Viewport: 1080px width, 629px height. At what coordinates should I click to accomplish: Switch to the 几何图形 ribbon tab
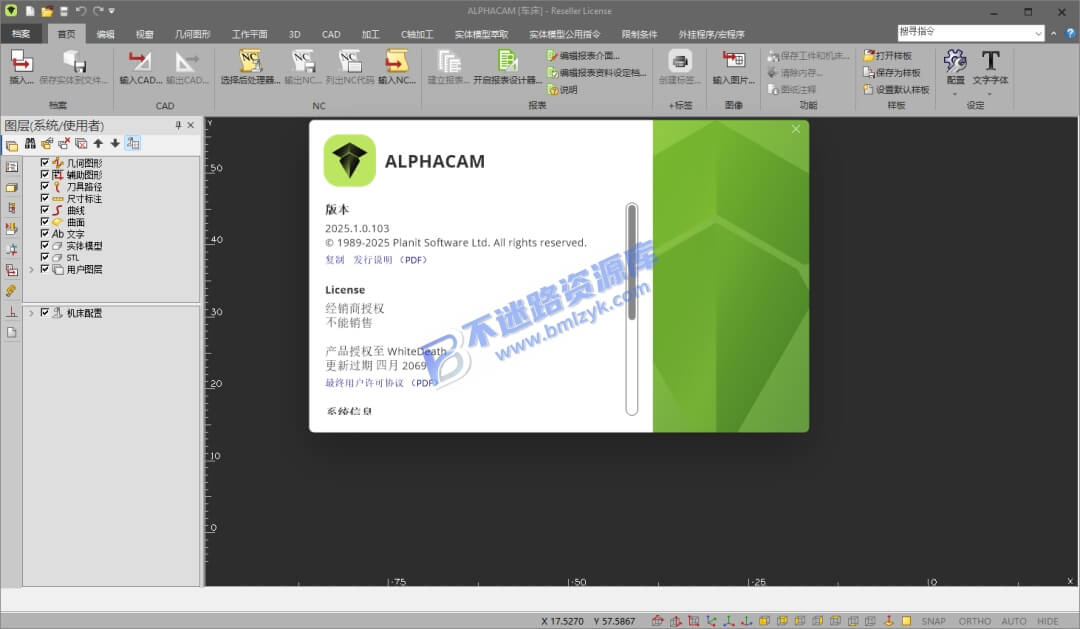coord(192,34)
